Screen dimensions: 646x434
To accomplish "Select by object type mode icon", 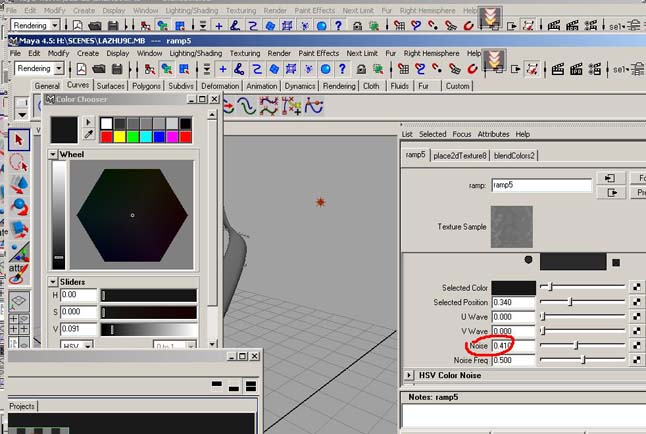I will click(167, 69).
